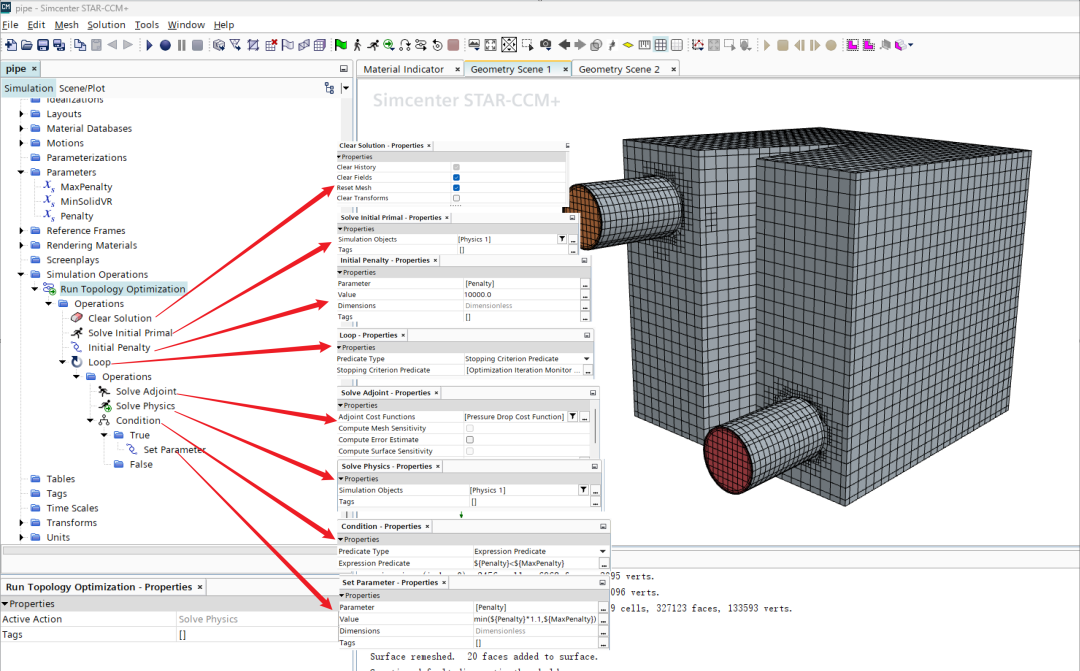Click filter button for Adjoint Cost Functions
The image size is (1080, 671).
click(572, 417)
